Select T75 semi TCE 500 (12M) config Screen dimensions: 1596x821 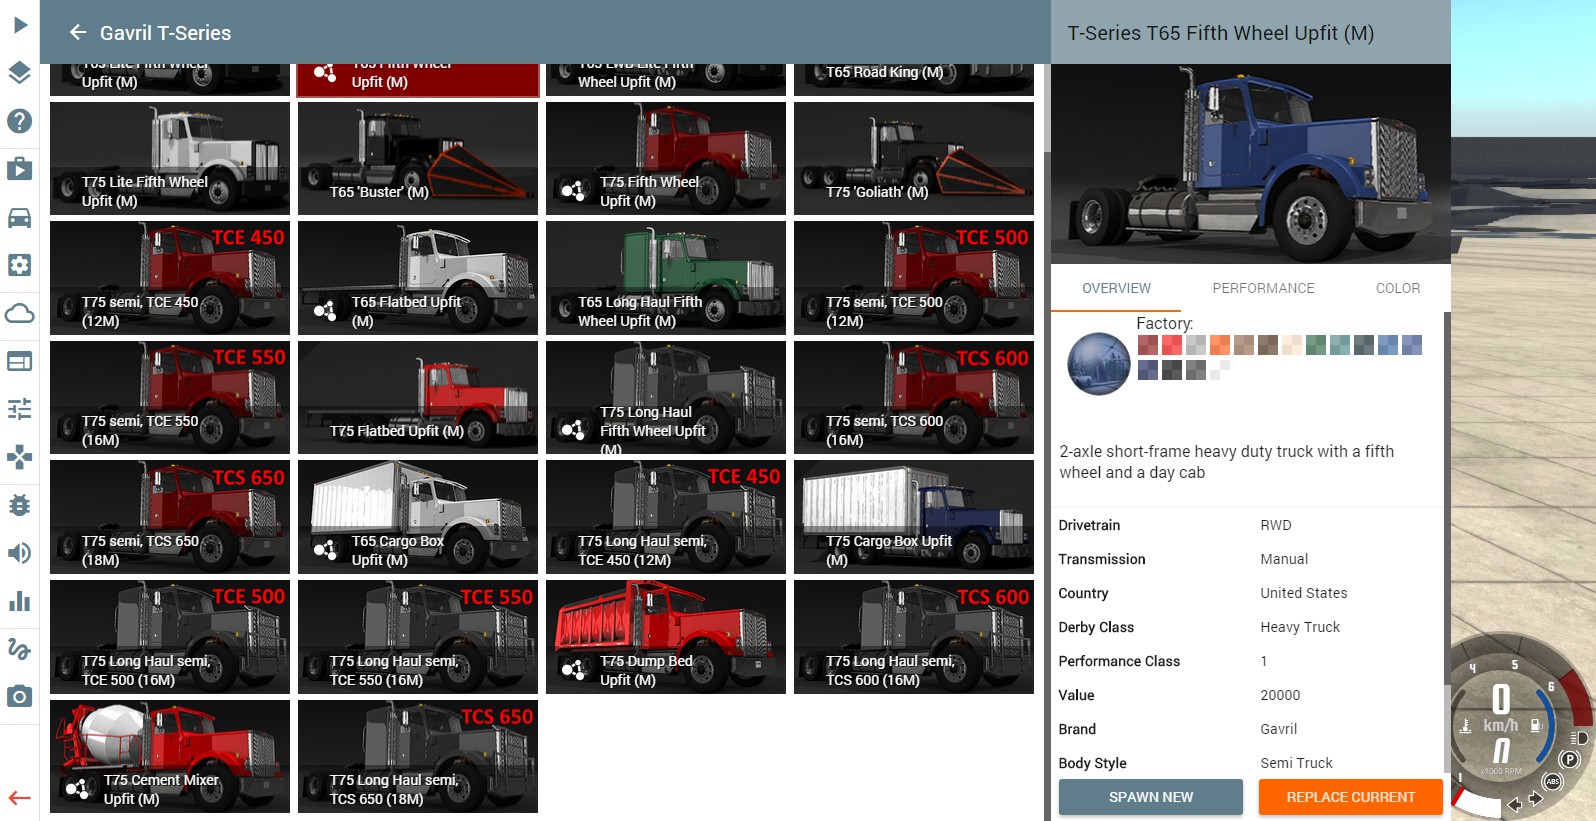(914, 278)
